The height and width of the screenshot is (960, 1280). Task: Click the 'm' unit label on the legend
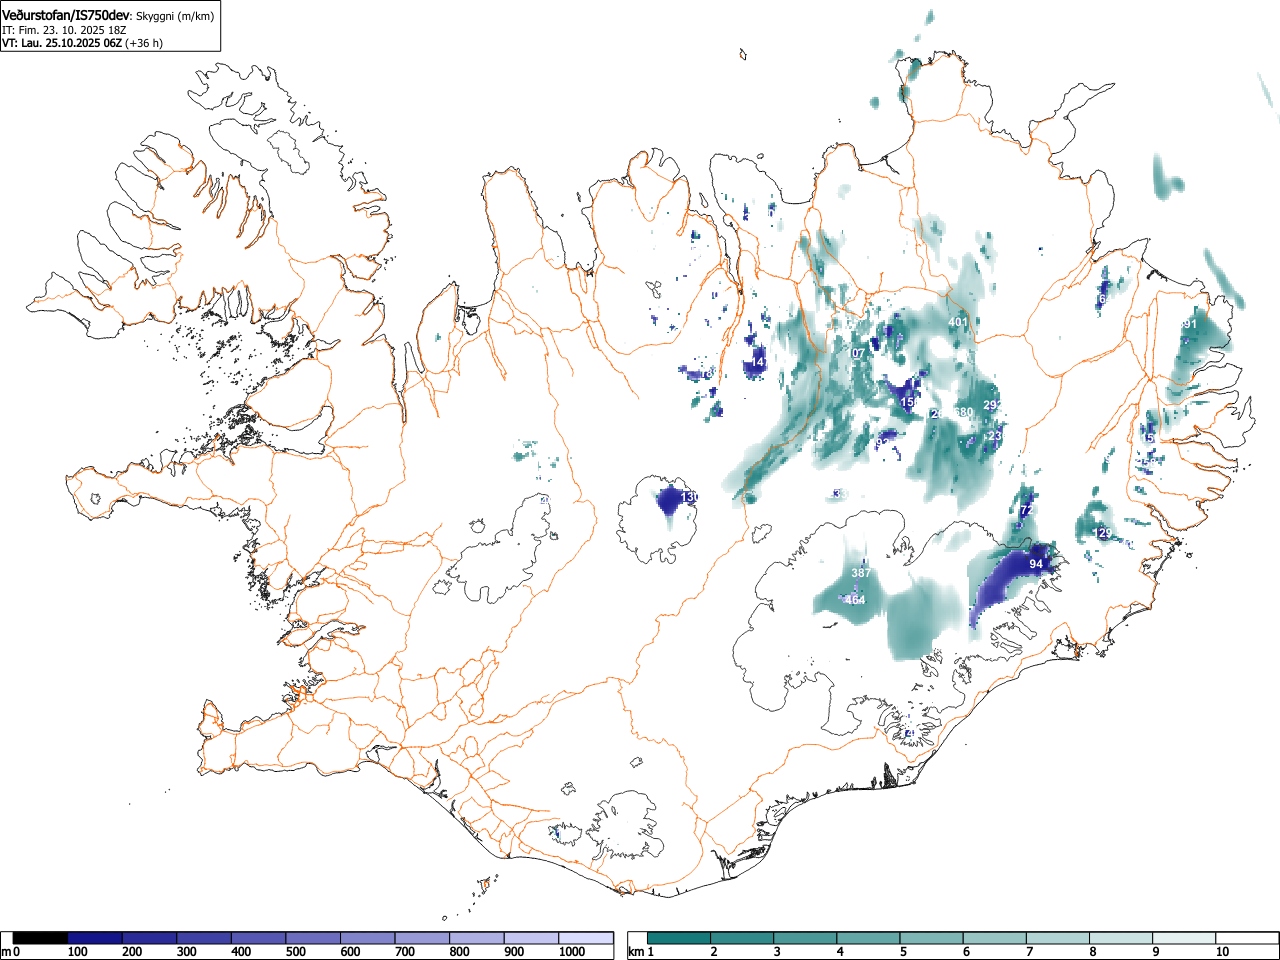(6, 952)
